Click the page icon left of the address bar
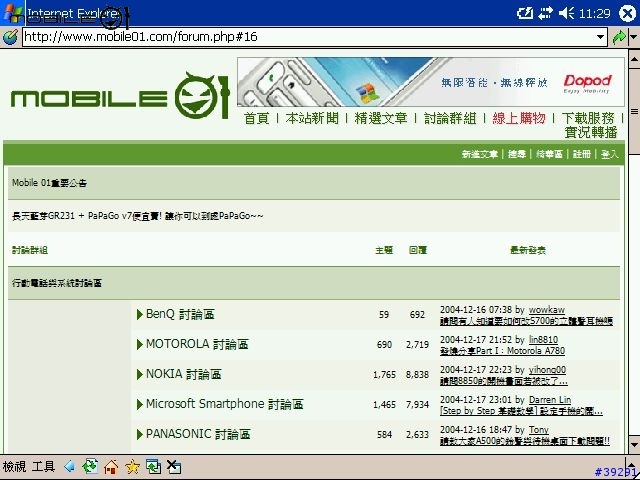Viewport: 640px width, 480px height. pyautogui.click(x=10, y=37)
